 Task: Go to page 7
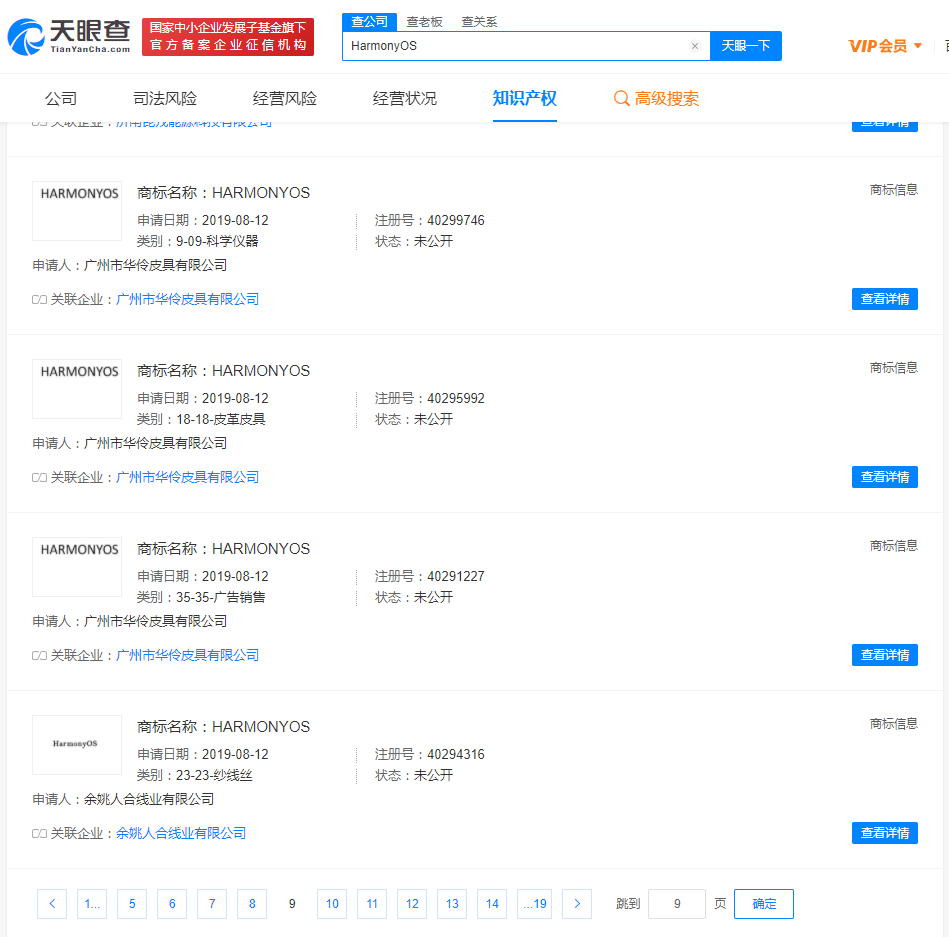tap(212, 904)
